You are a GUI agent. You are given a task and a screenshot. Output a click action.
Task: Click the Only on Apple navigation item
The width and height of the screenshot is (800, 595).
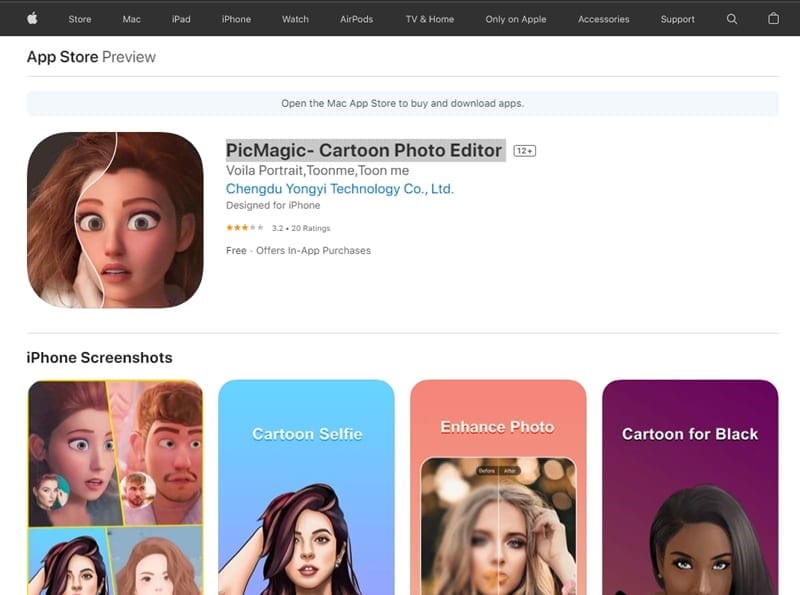(x=515, y=18)
